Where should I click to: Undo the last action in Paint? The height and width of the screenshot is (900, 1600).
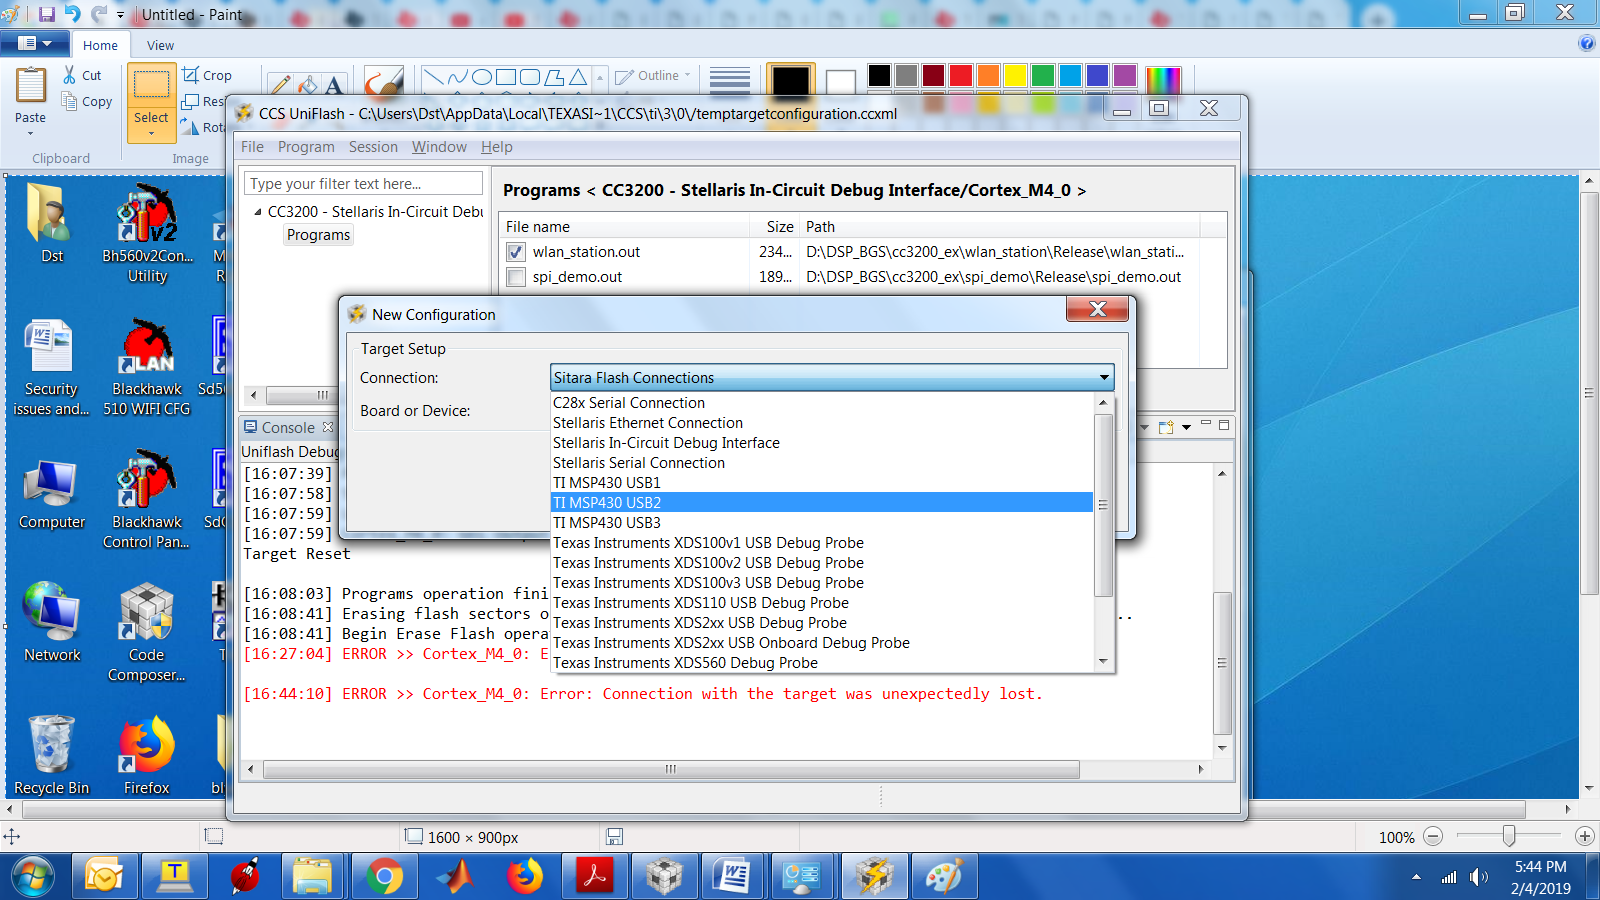(73, 14)
